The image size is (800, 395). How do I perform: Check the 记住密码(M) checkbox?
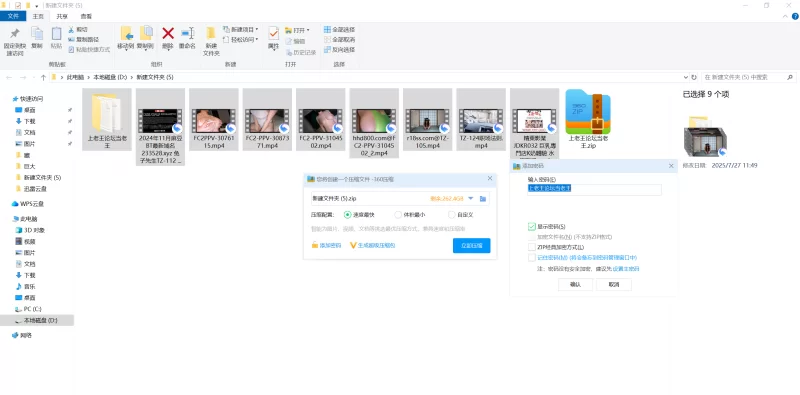click(x=532, y=258)
